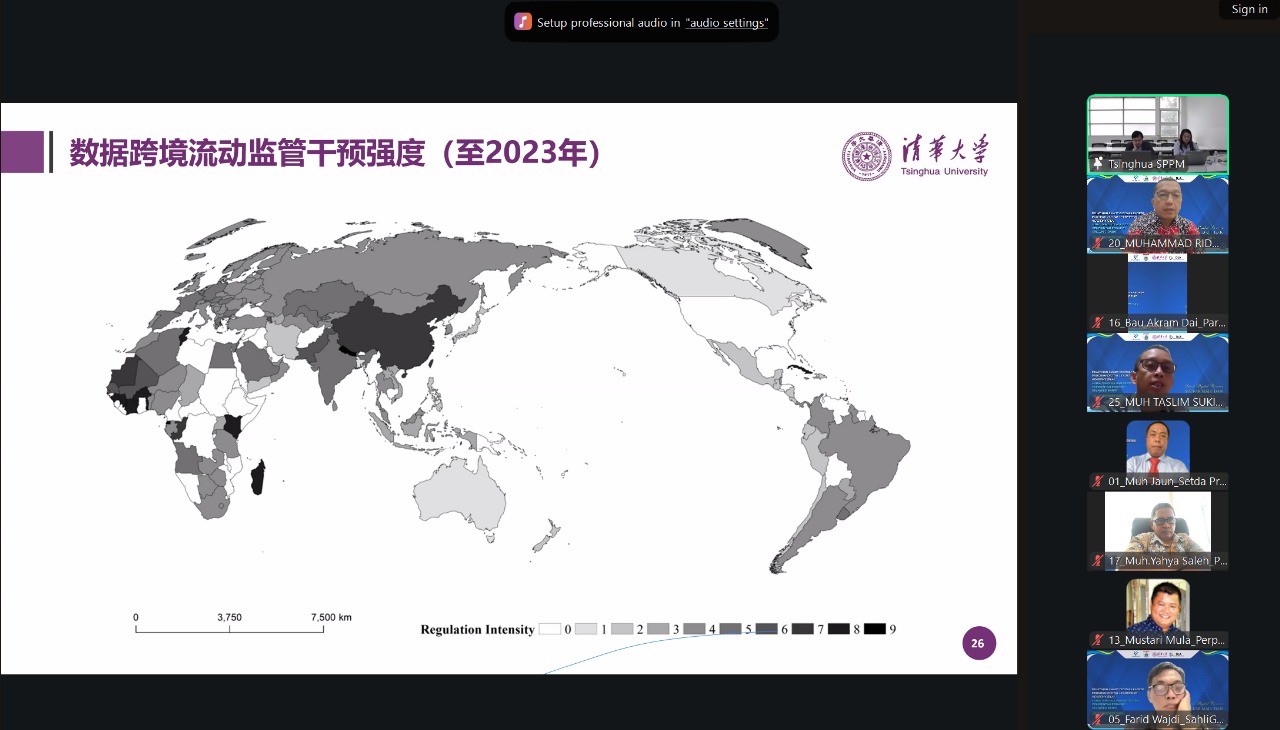
Task: Click the Regulation Intensity level 0 white swatch
Action: point(551,628)
